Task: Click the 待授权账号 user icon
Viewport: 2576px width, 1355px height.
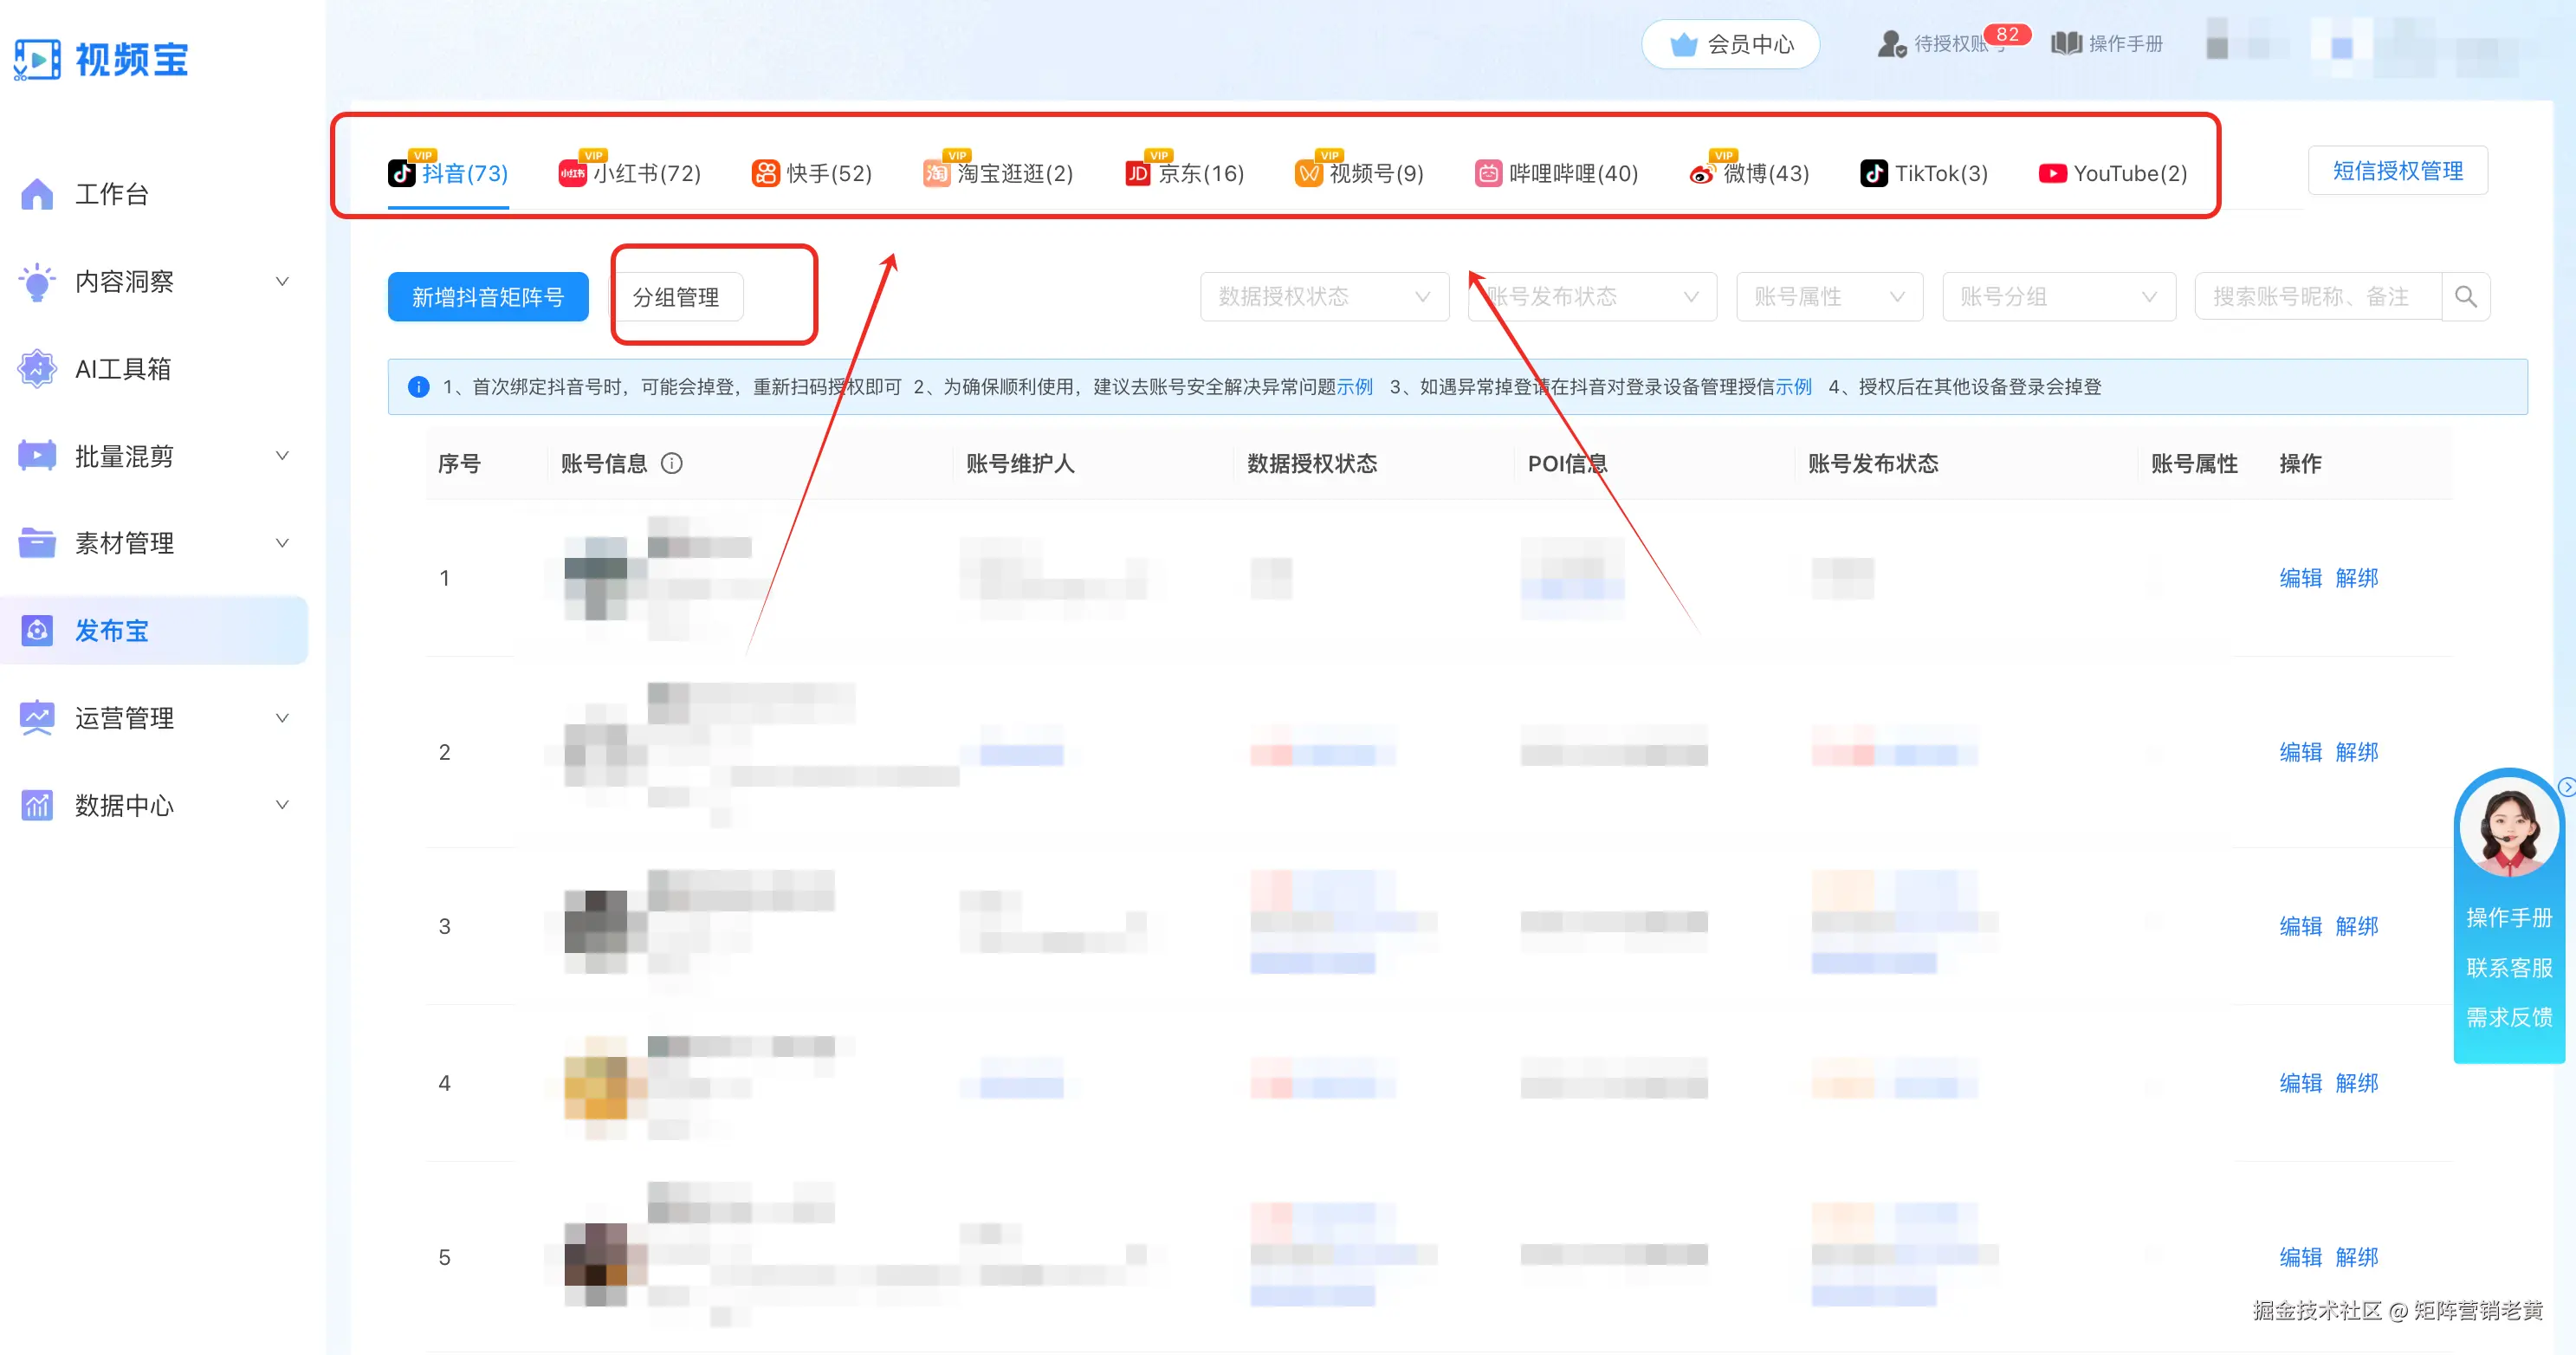Action: click(1891, 44)
